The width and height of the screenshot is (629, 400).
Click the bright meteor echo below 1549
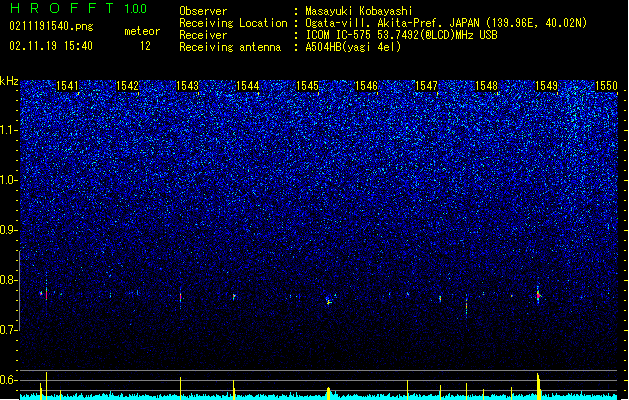pos(538,296)
